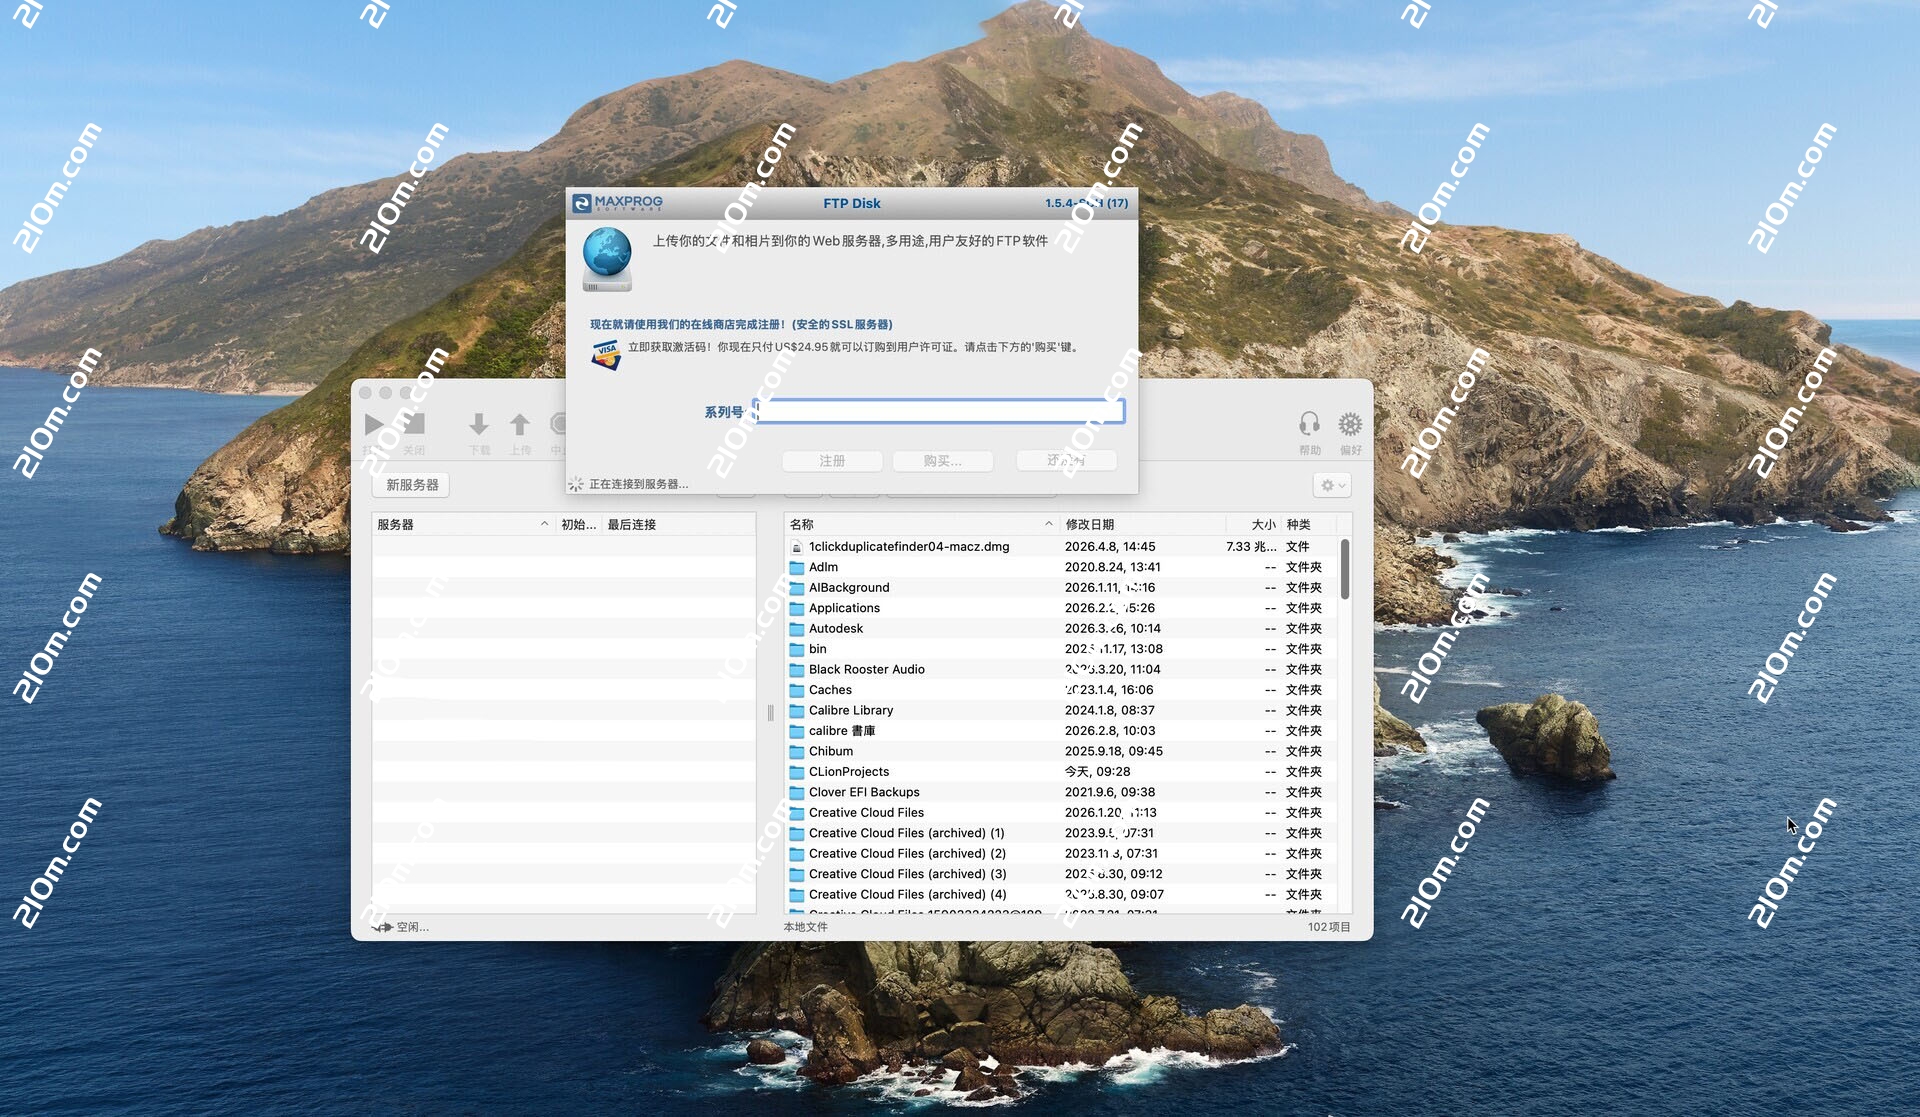
Task: Click the 本地文件 status label
Action: [805, 927]
